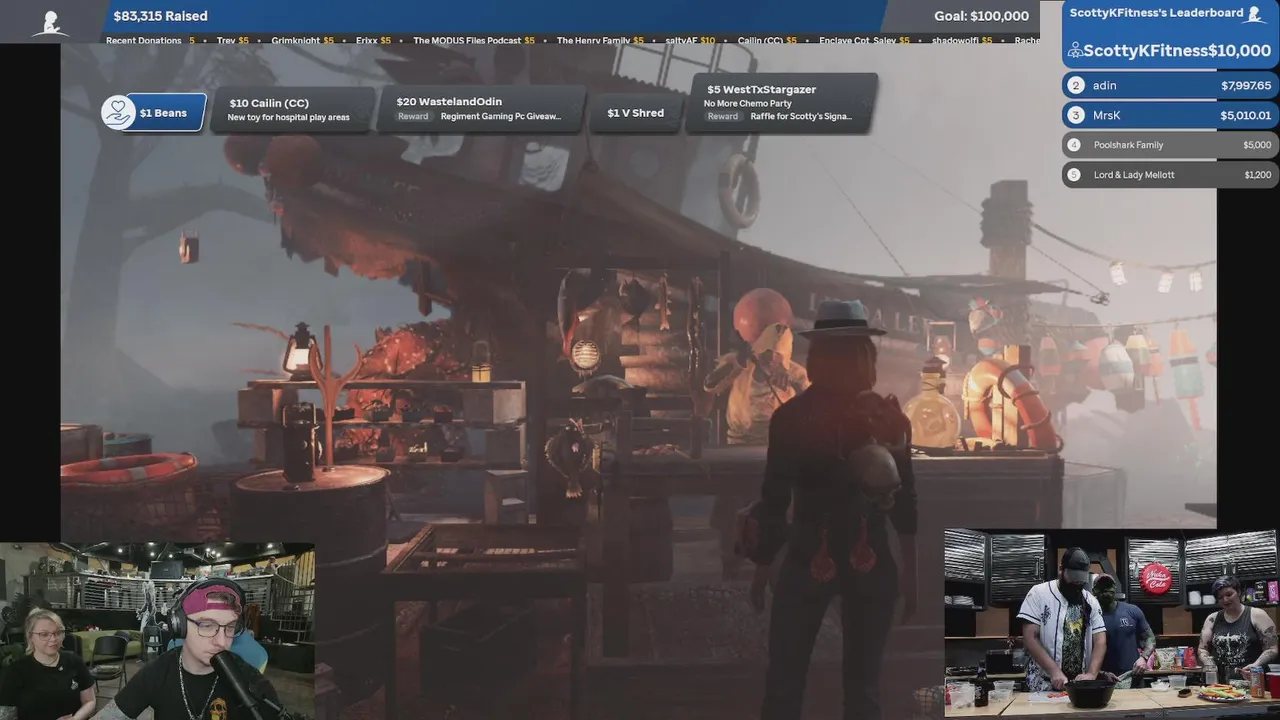Screen dimensions: 1280x720
Task: Click the streamer webcam feed at bottom left
Action: click(x=157, y=631)
